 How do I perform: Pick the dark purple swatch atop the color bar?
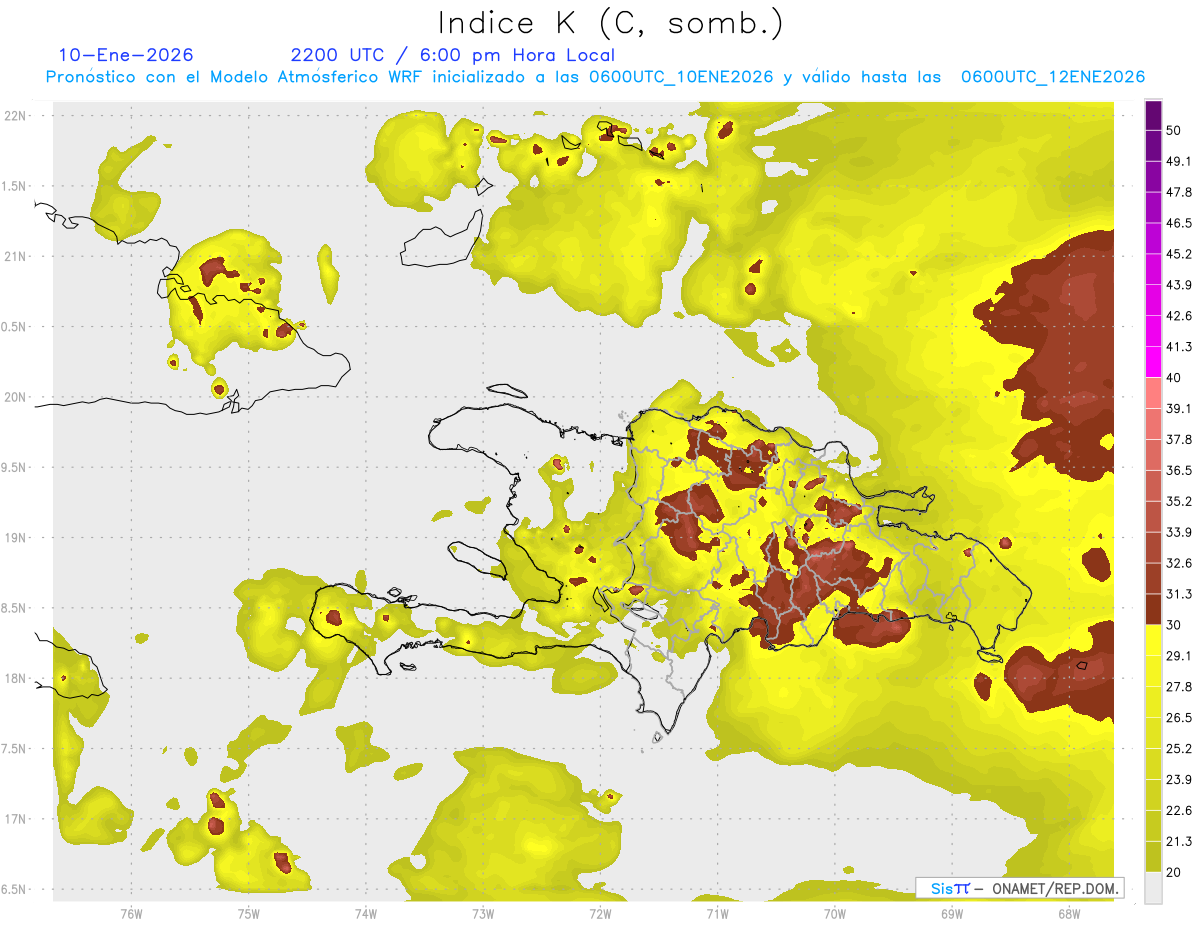click(x=1154, y=115)
